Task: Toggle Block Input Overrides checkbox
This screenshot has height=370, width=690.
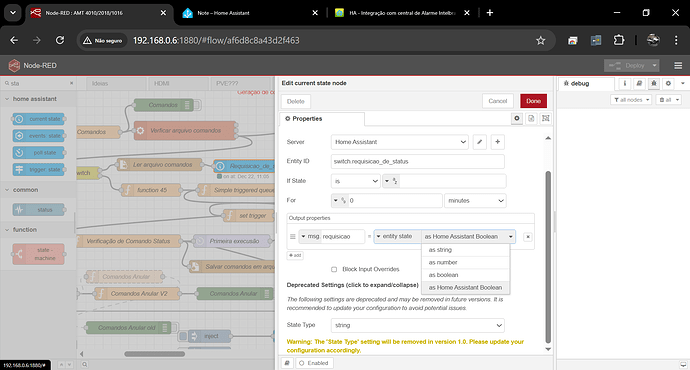Action: click(x=334, y=269)
